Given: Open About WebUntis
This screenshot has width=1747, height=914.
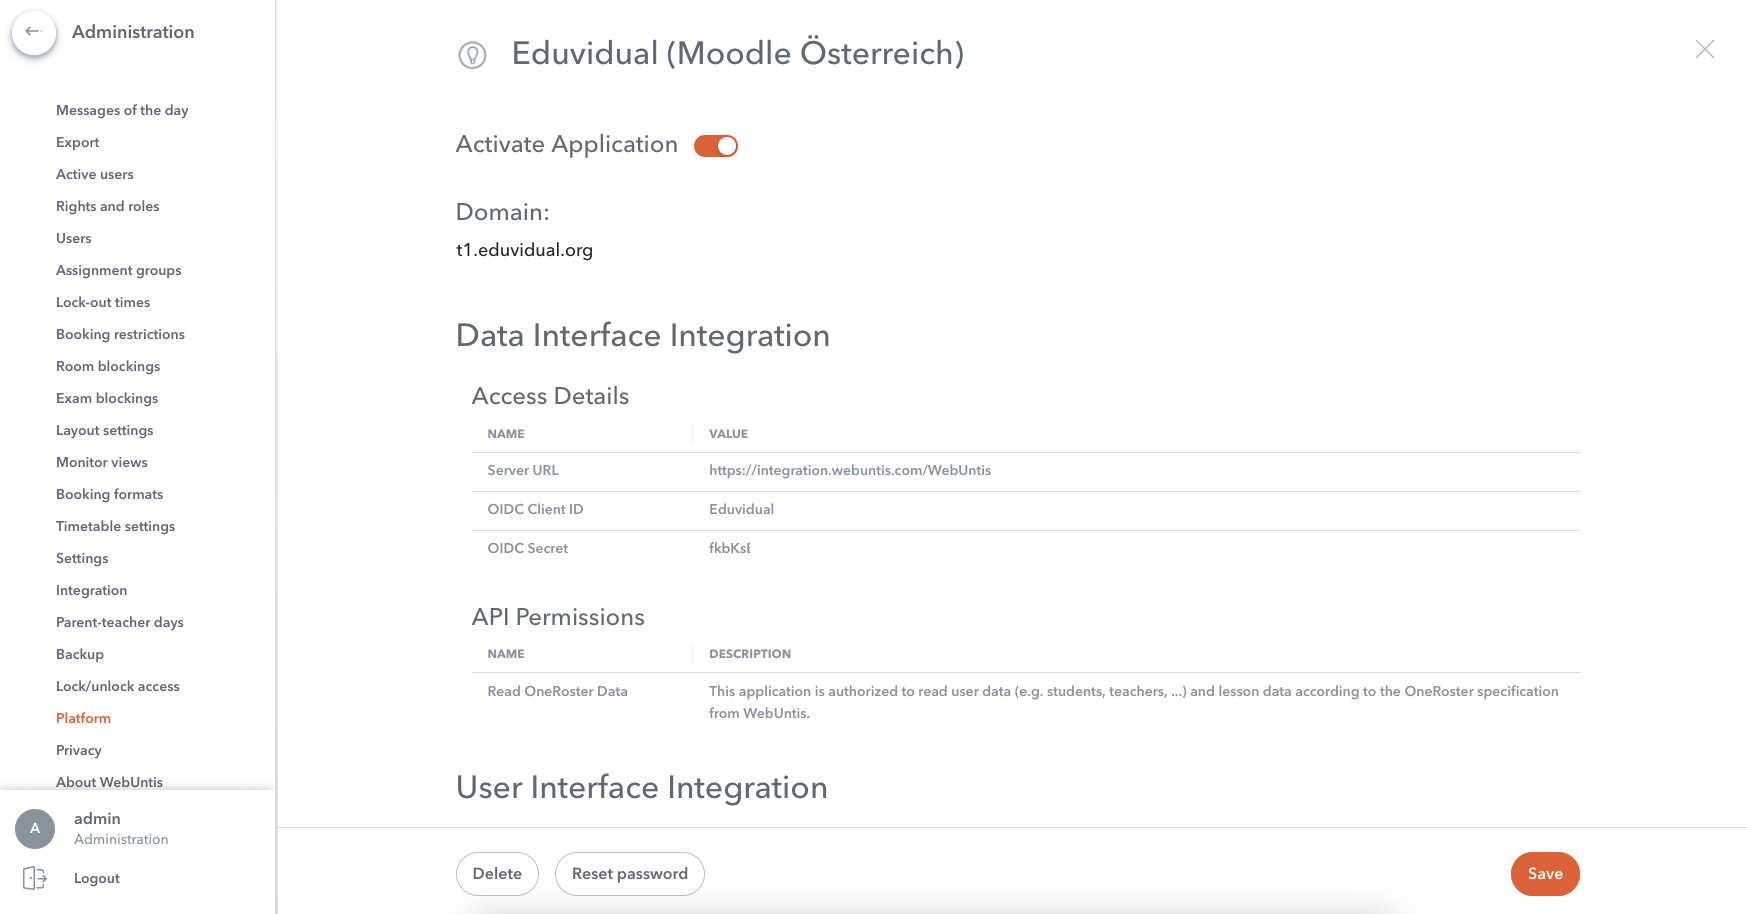Looking at the screenshot, I should click(110, 782).
